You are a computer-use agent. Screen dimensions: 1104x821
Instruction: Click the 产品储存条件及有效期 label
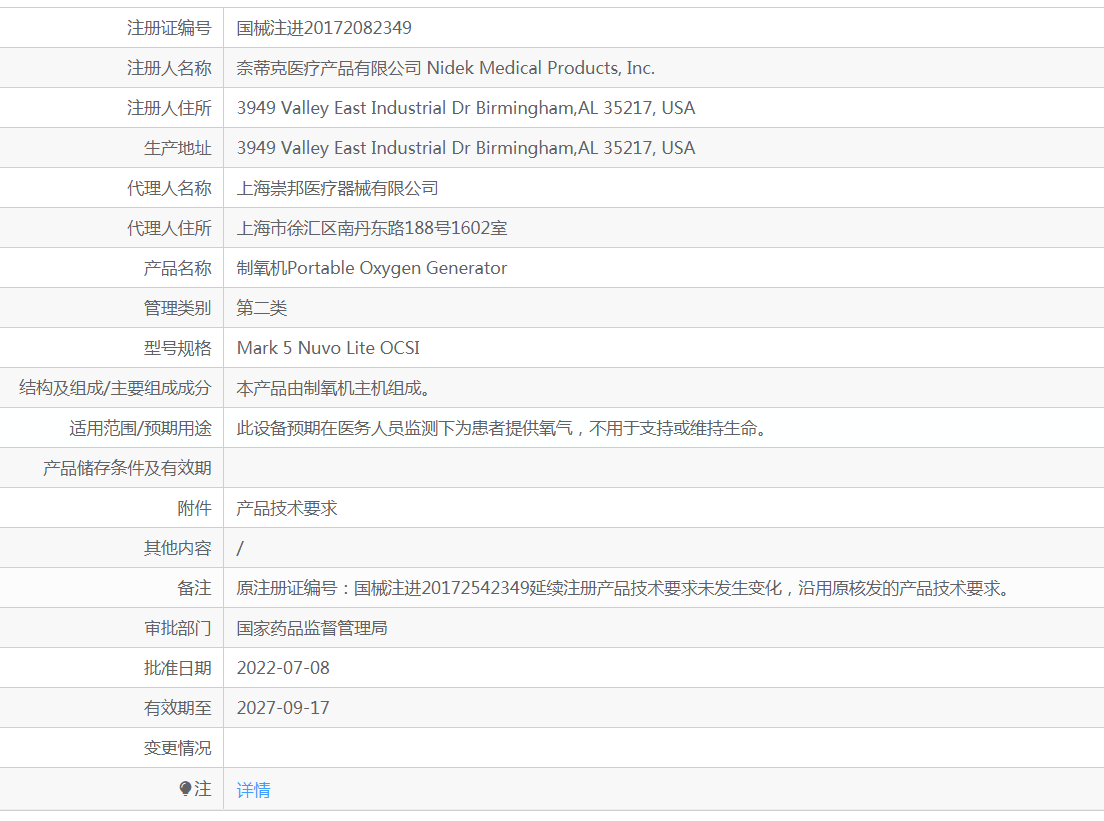tap(127, 468)
